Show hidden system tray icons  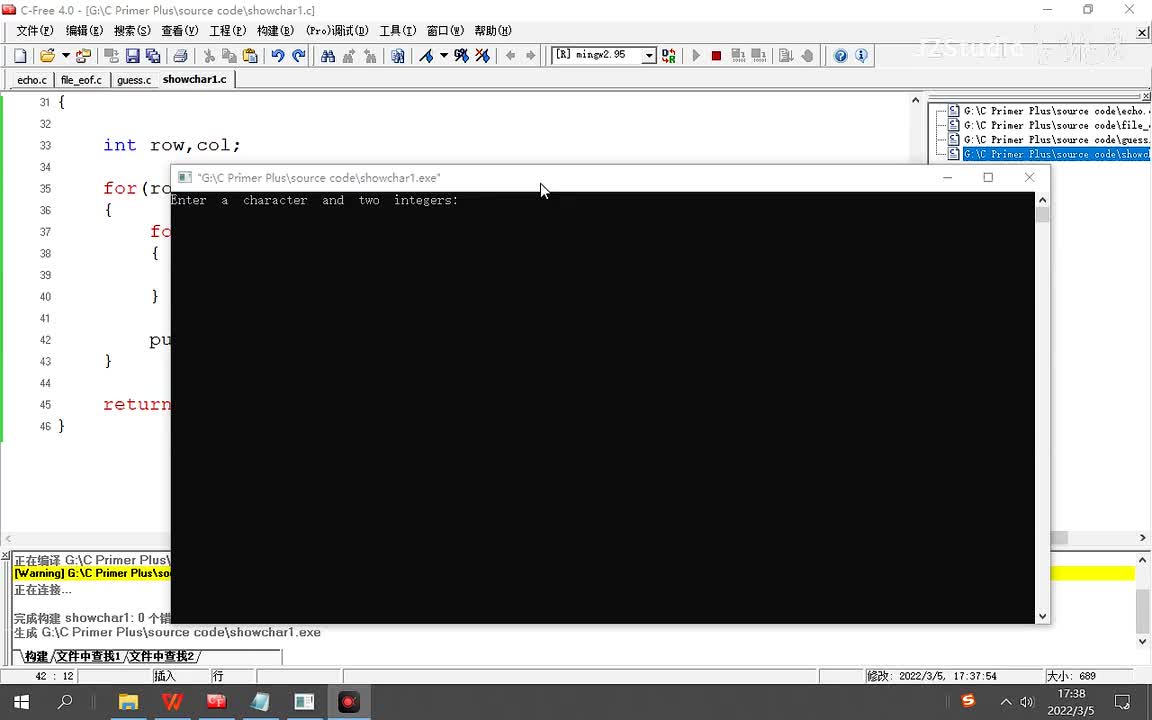[x=1006, y=702]
